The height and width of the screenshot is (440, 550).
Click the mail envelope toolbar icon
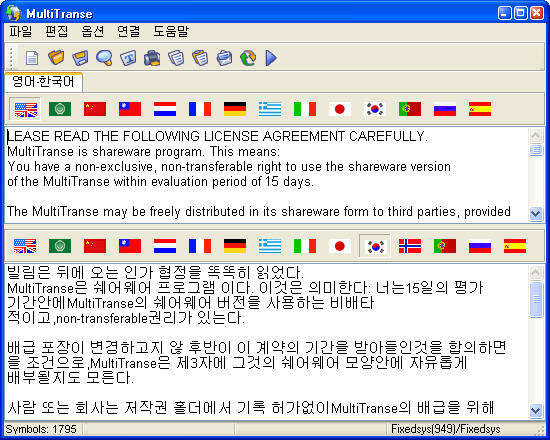(224, 58)
